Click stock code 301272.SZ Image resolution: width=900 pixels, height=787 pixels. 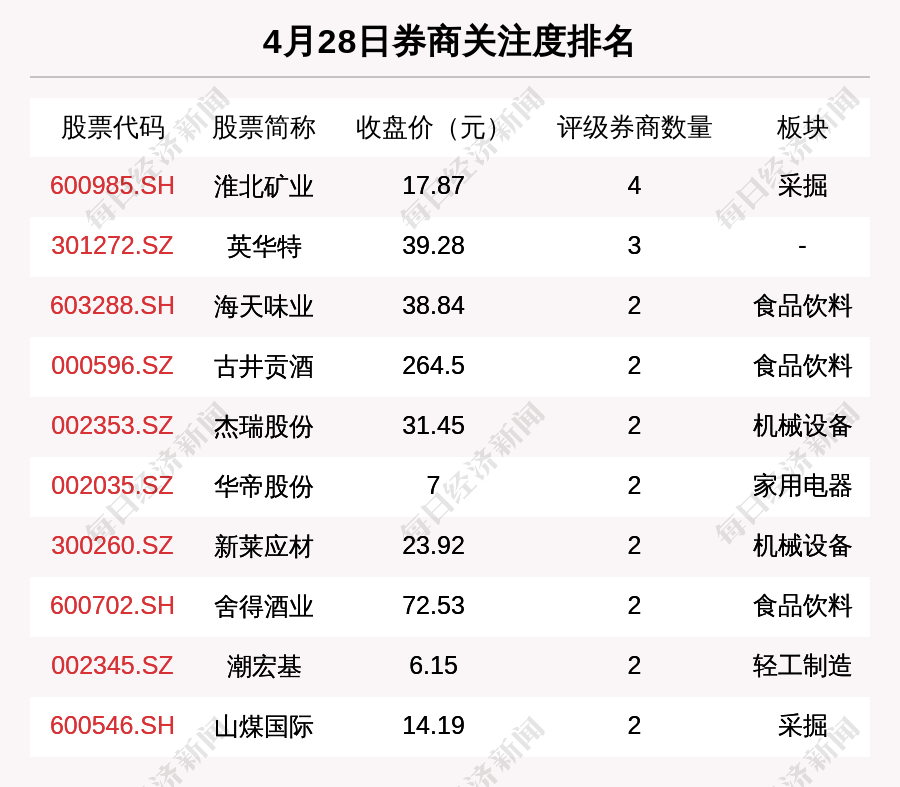point(112,246)
